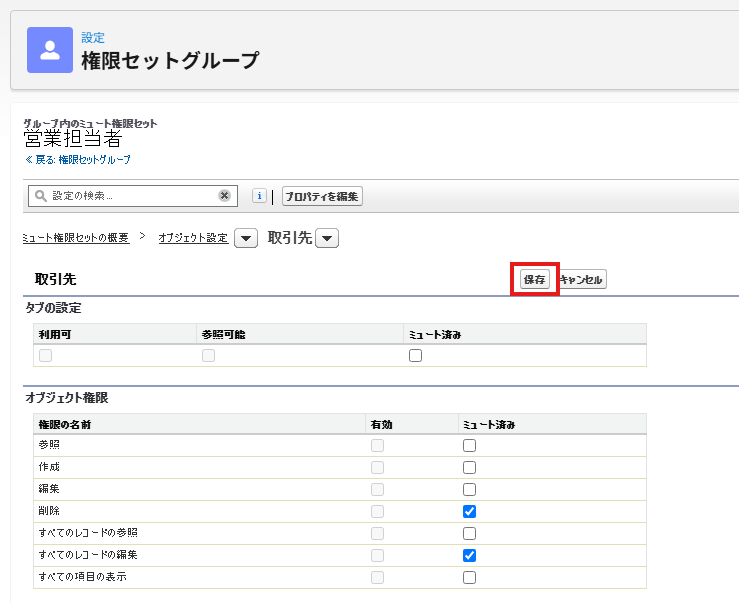Uncheck muted checkbox for 削除 permission
Screen dimensions: 739x603
(x=469, y=512)
